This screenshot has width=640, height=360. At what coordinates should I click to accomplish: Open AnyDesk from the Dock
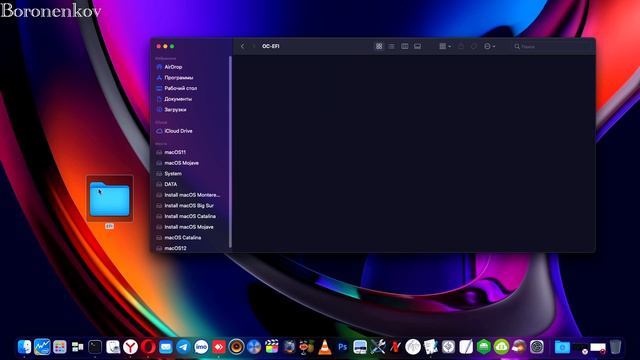219,347
